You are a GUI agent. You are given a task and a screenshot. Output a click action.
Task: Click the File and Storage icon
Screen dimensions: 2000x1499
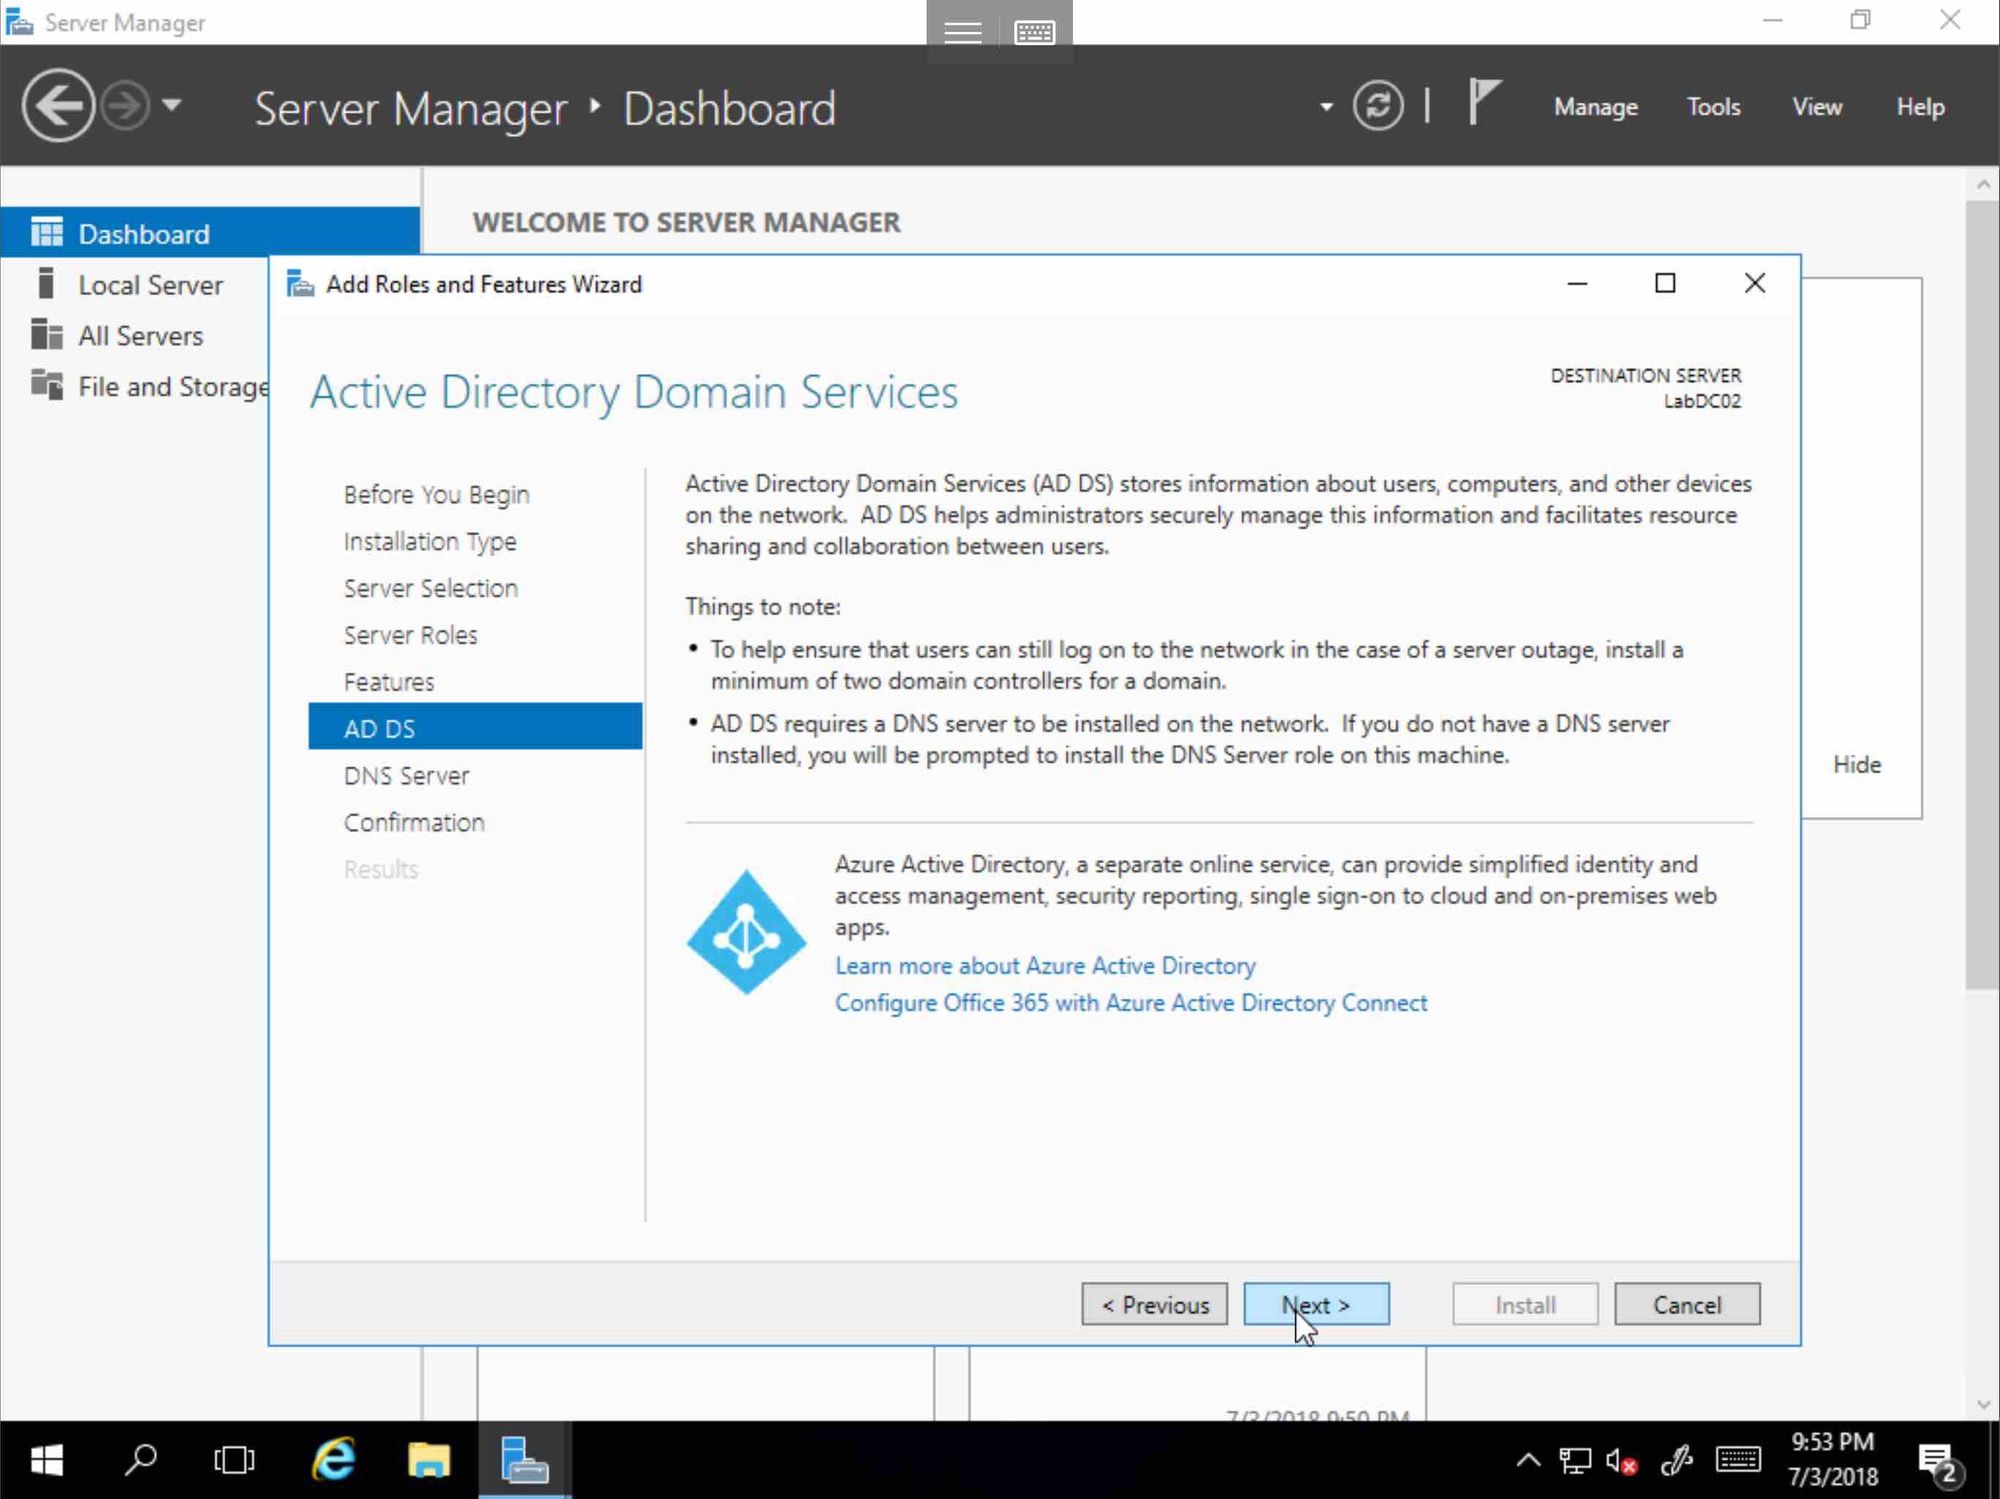(x=46, y=384)
